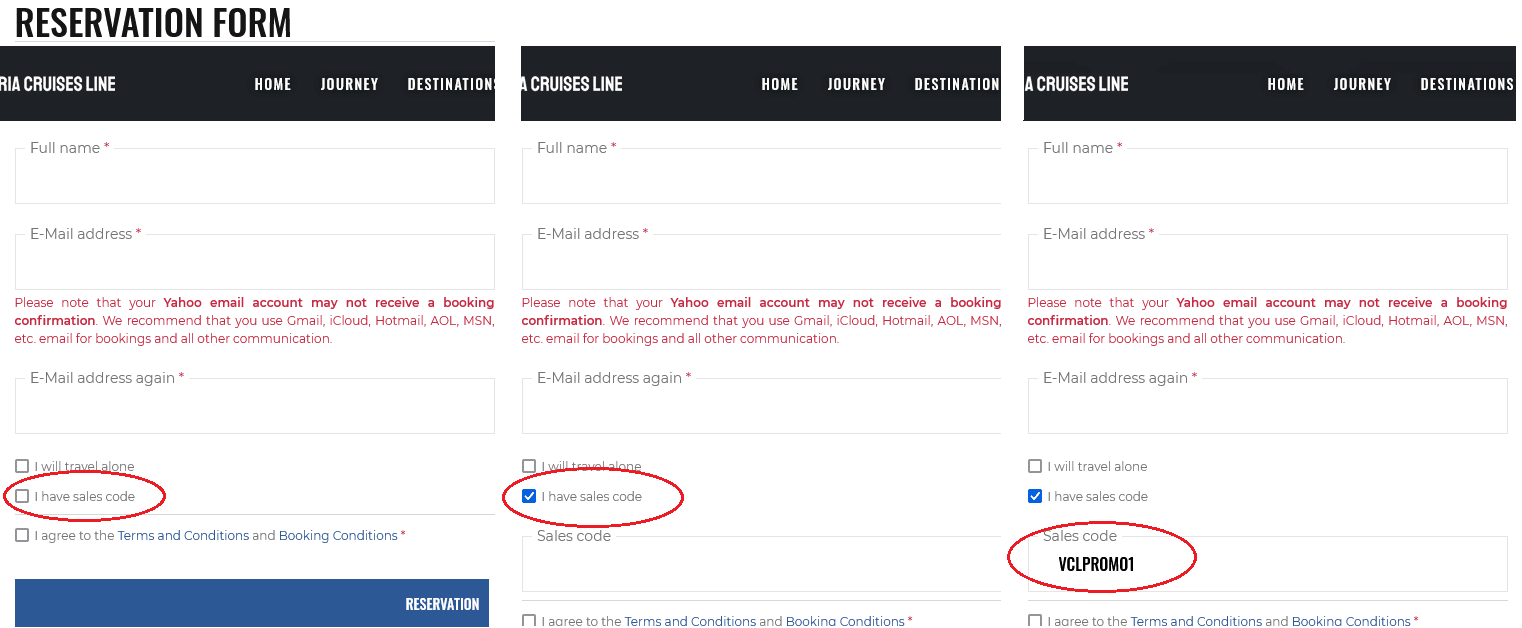Open JOURNEY in the second screenshot's navigation bar
The width and height of the screenshot is (1522, 628).
[856, 84]
